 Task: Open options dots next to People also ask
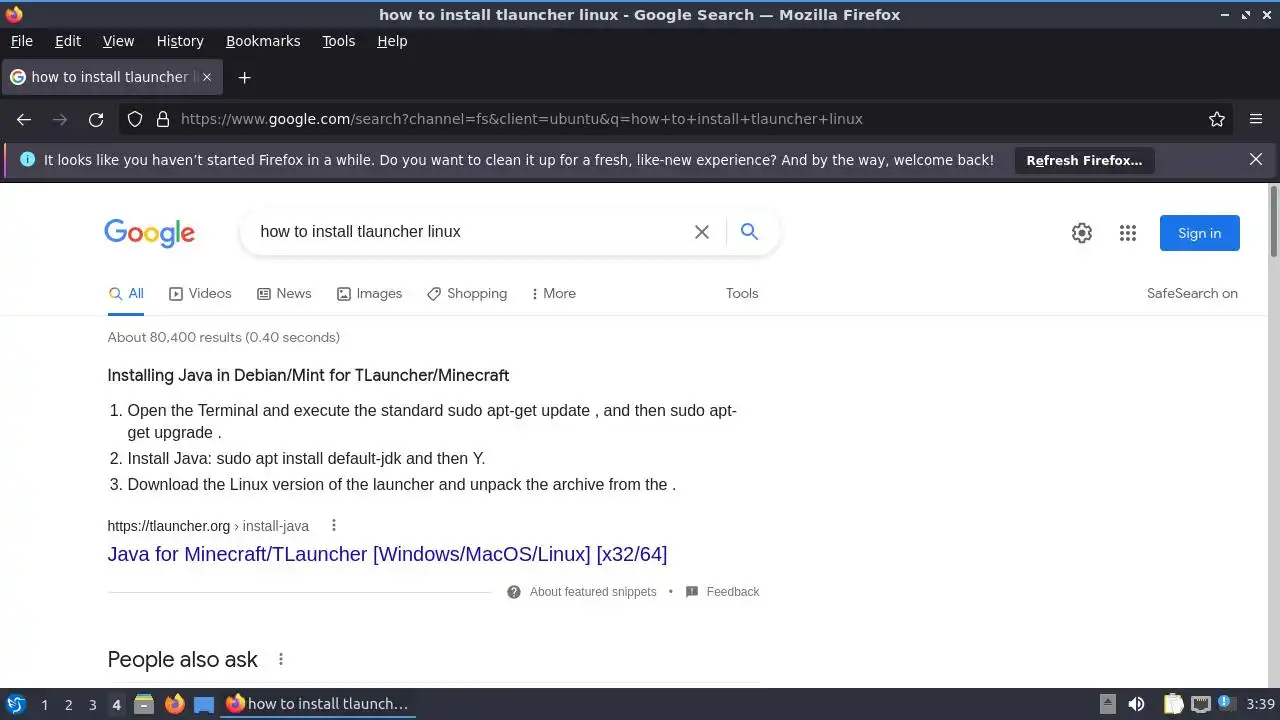tap(281, 659)
